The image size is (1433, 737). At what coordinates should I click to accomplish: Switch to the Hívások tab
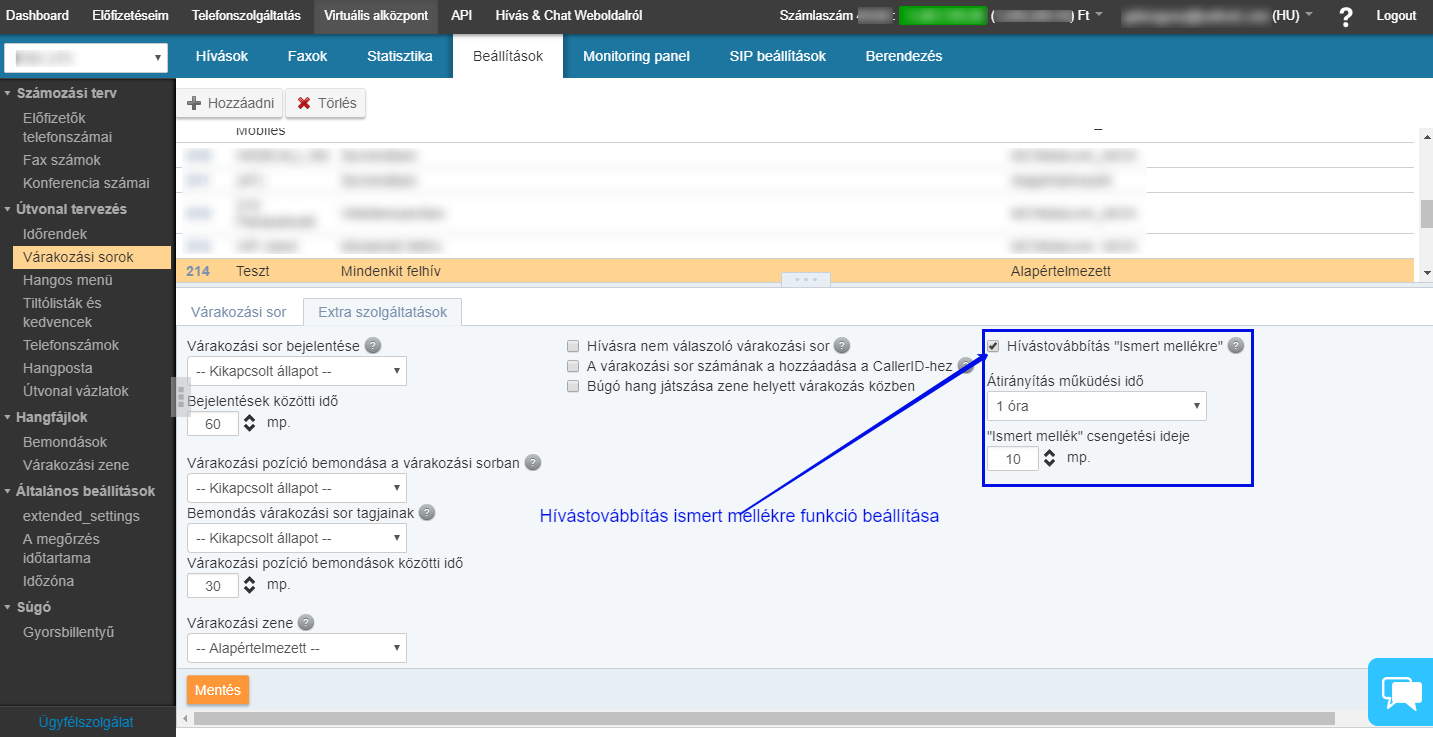pos(221,56)
